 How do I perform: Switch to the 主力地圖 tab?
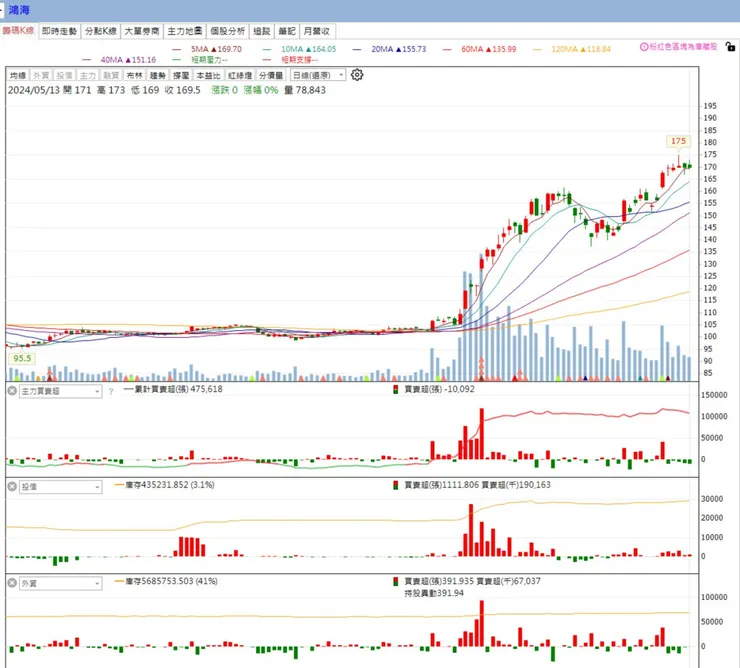(x=185, y=31)
